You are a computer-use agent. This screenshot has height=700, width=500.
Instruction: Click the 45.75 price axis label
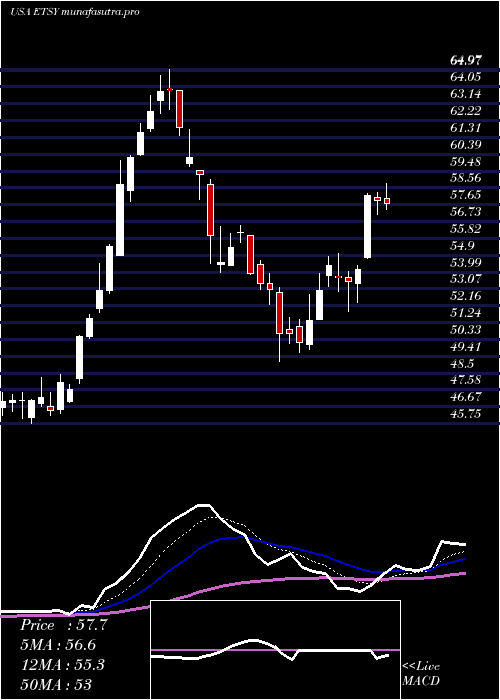pyautogui.click(x=465, y=415)
